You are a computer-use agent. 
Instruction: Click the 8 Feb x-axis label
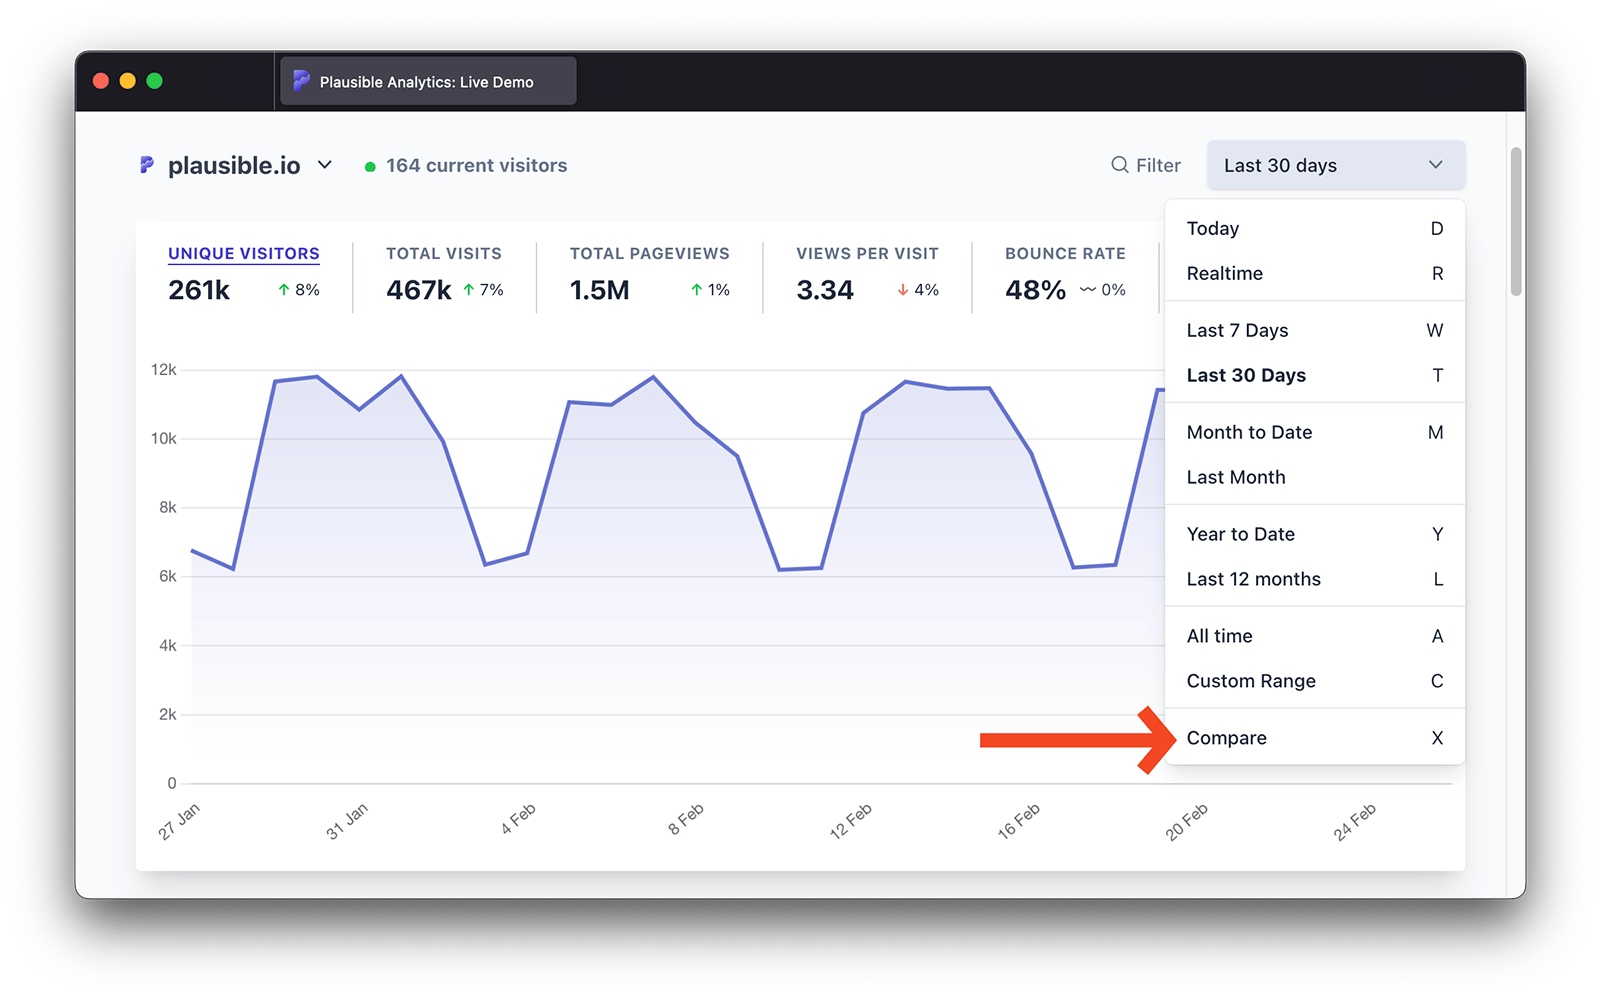[x=686, y=819]
